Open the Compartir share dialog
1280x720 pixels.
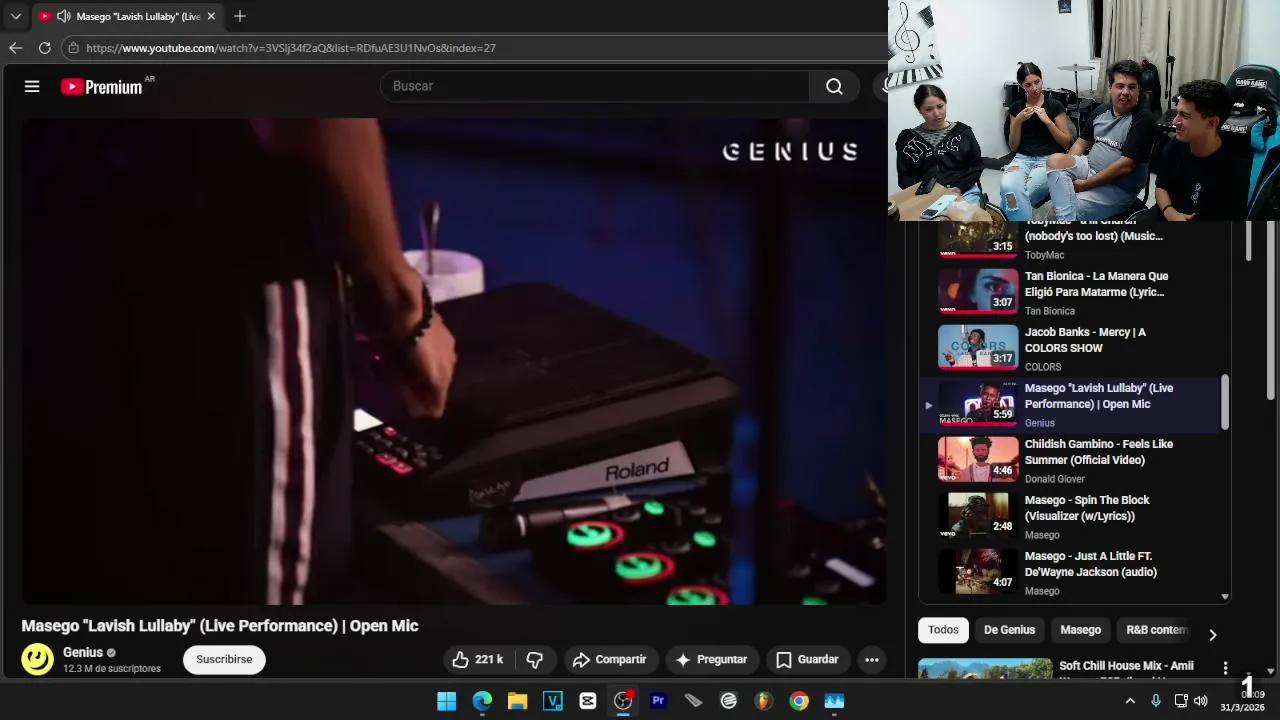click(x=610, y=660)
